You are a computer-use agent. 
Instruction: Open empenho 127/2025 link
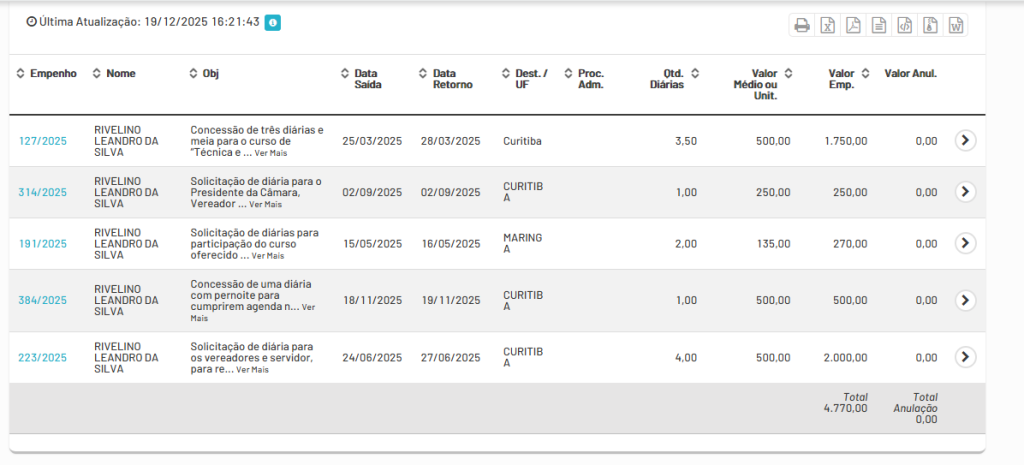coord(43,141)
